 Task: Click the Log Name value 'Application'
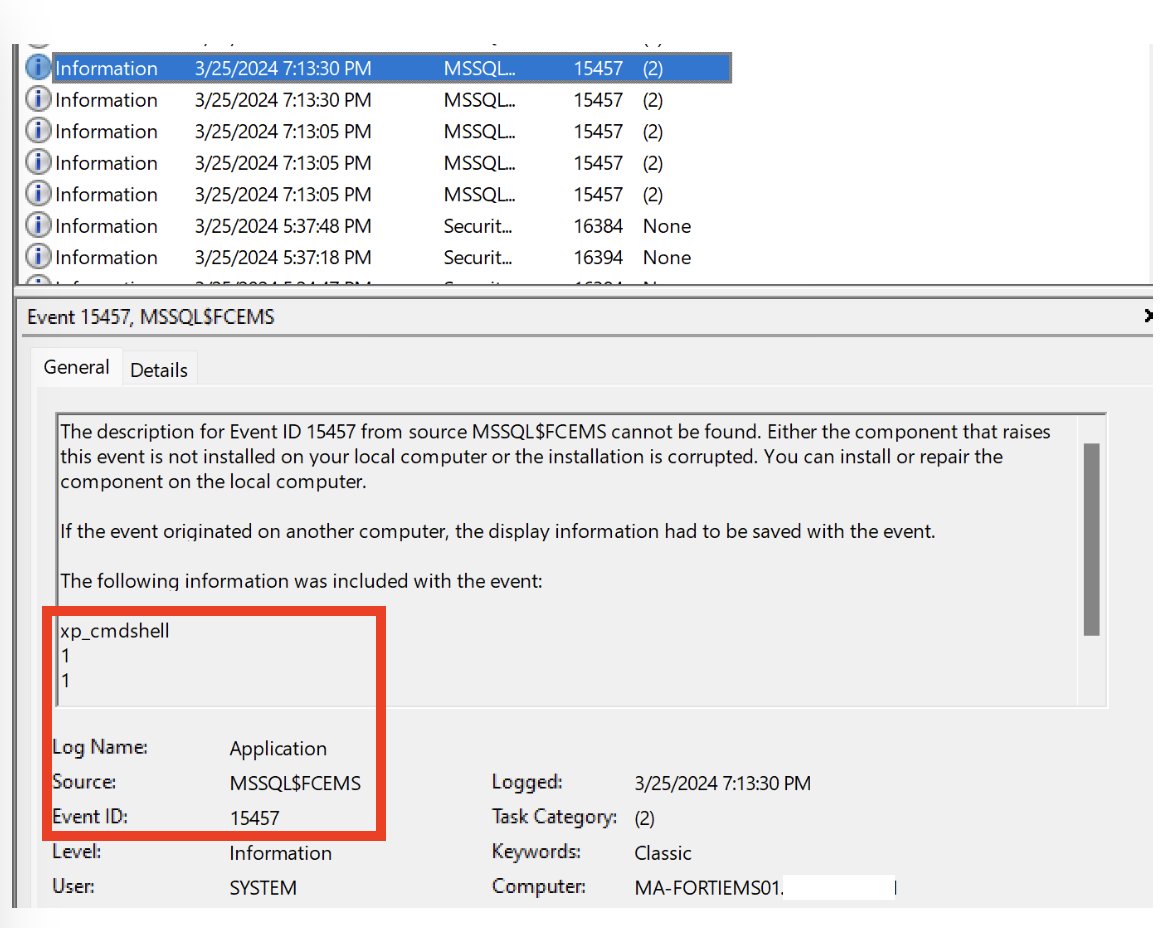pyautogui.click(x=278, y=748)
